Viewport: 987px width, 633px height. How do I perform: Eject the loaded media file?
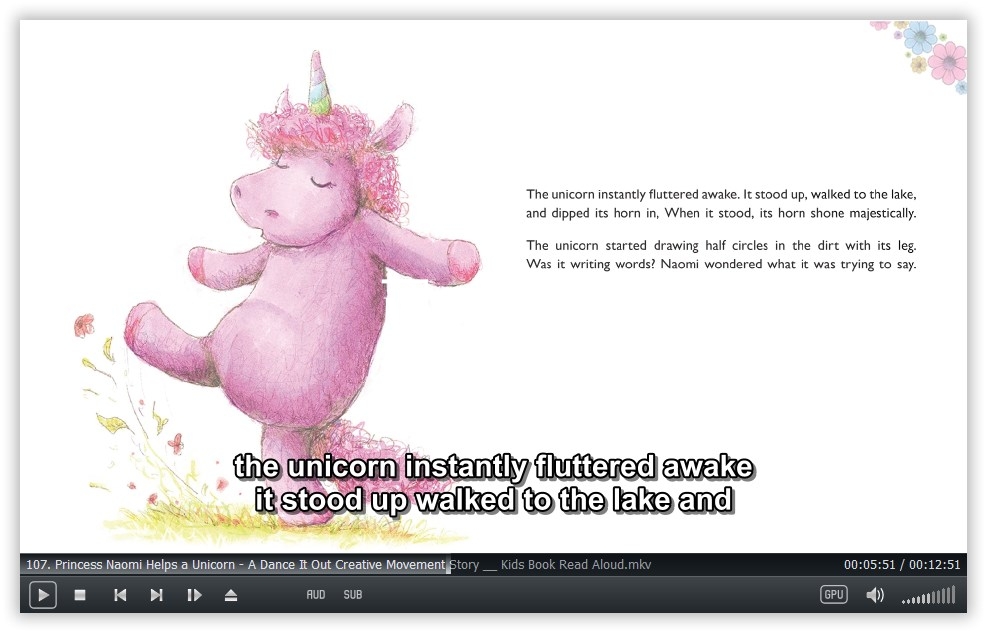[230, 595]
